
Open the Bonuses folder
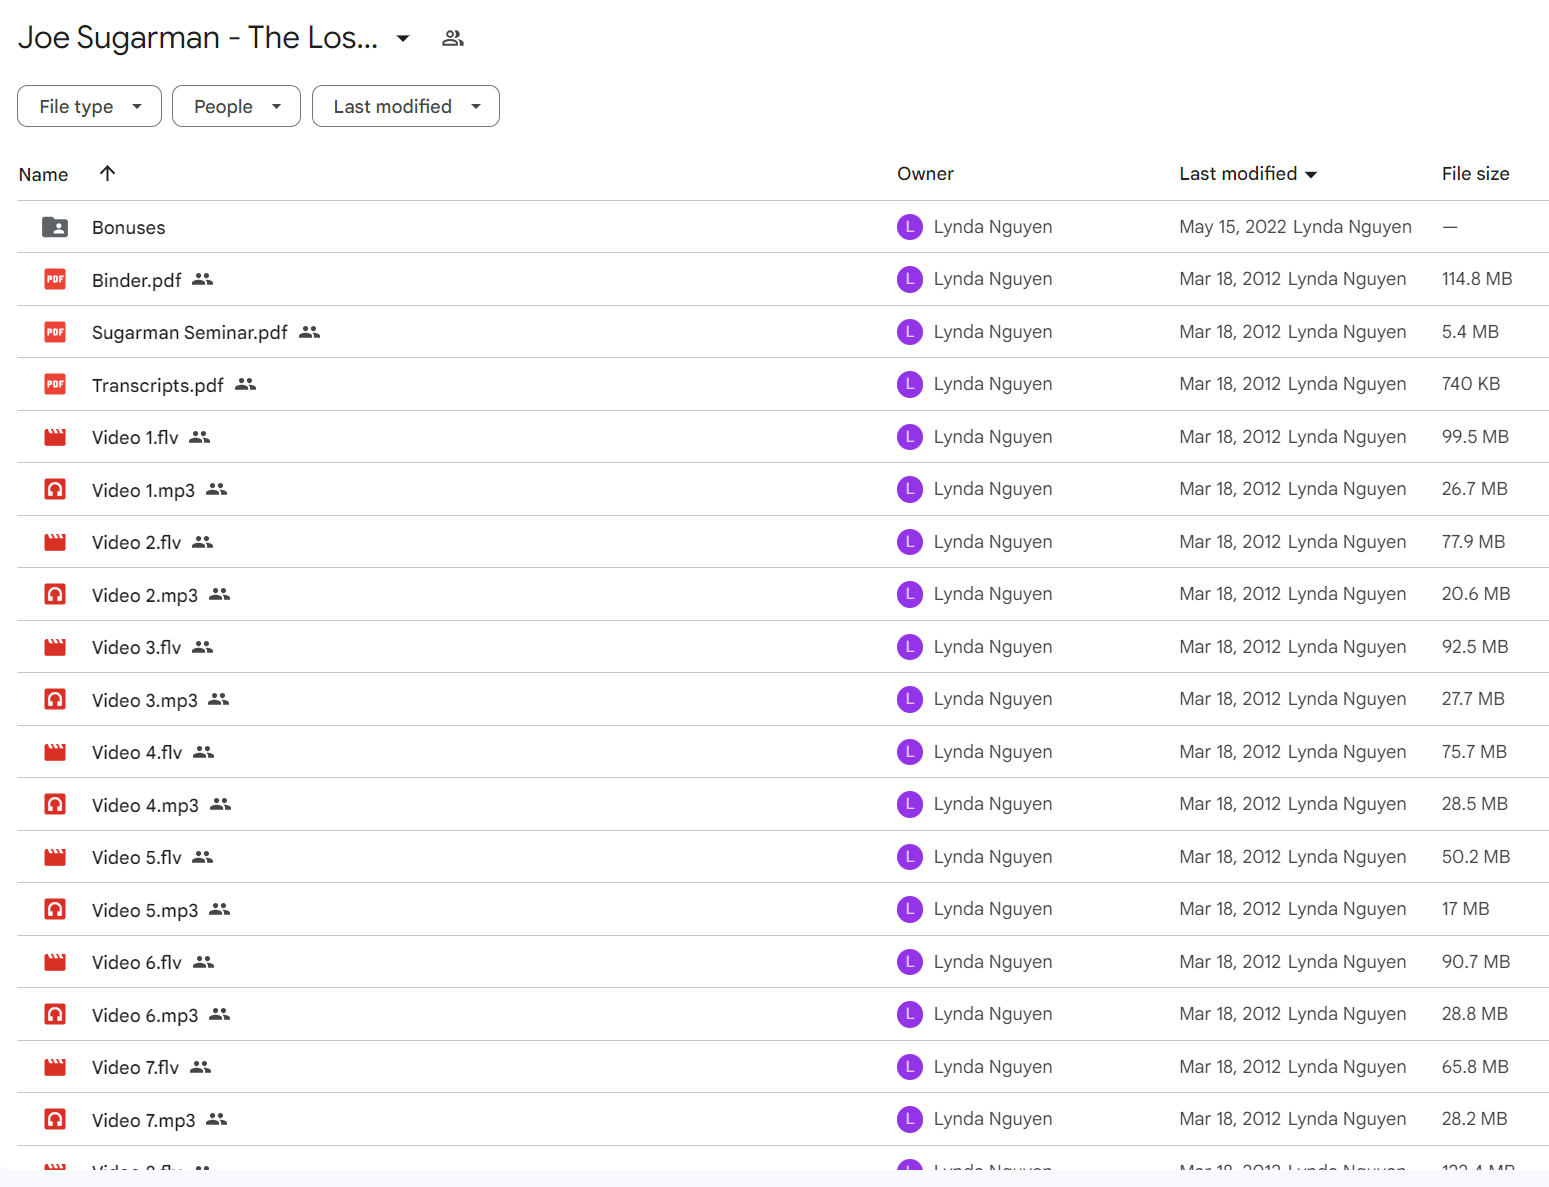[128, 227]
